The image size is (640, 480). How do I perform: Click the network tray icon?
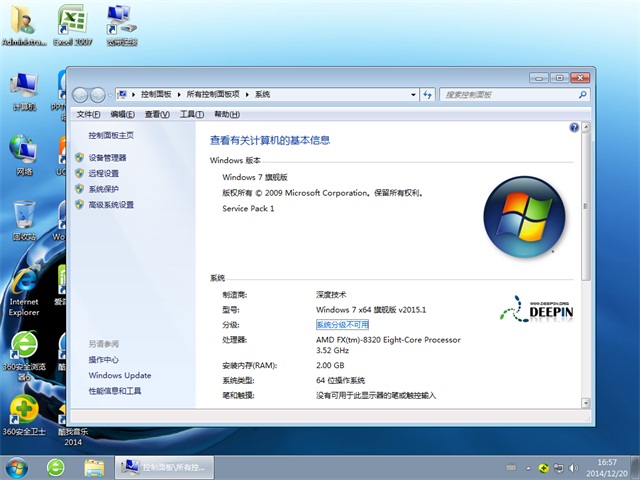point(558,468)
